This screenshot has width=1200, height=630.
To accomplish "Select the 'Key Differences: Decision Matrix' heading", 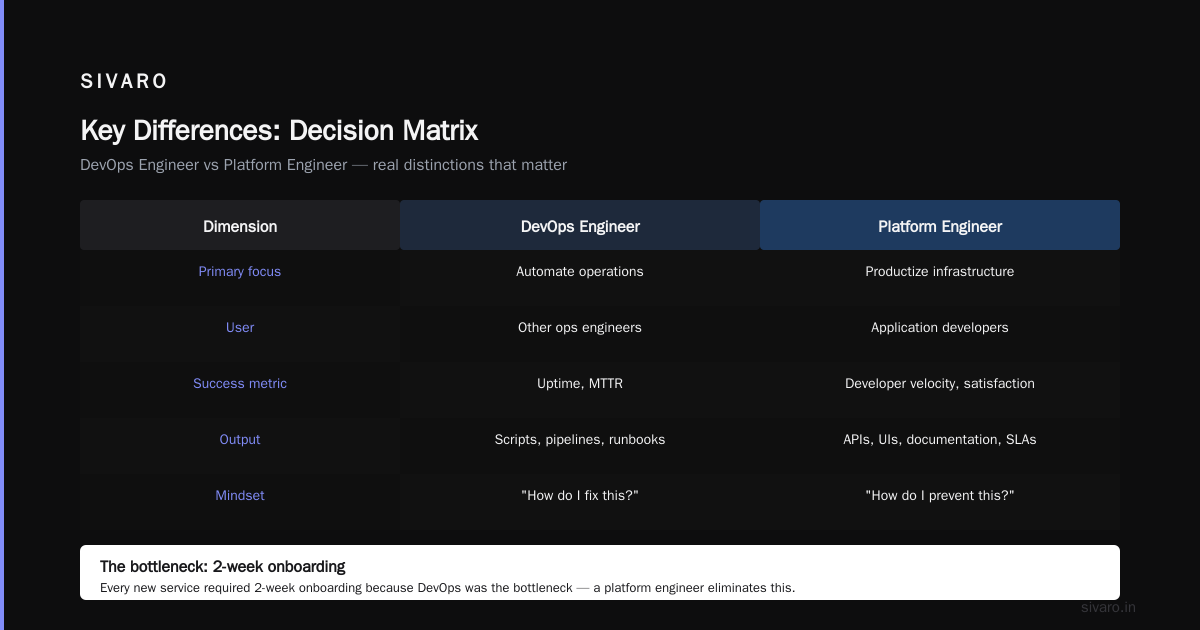I will click(279, 131).
